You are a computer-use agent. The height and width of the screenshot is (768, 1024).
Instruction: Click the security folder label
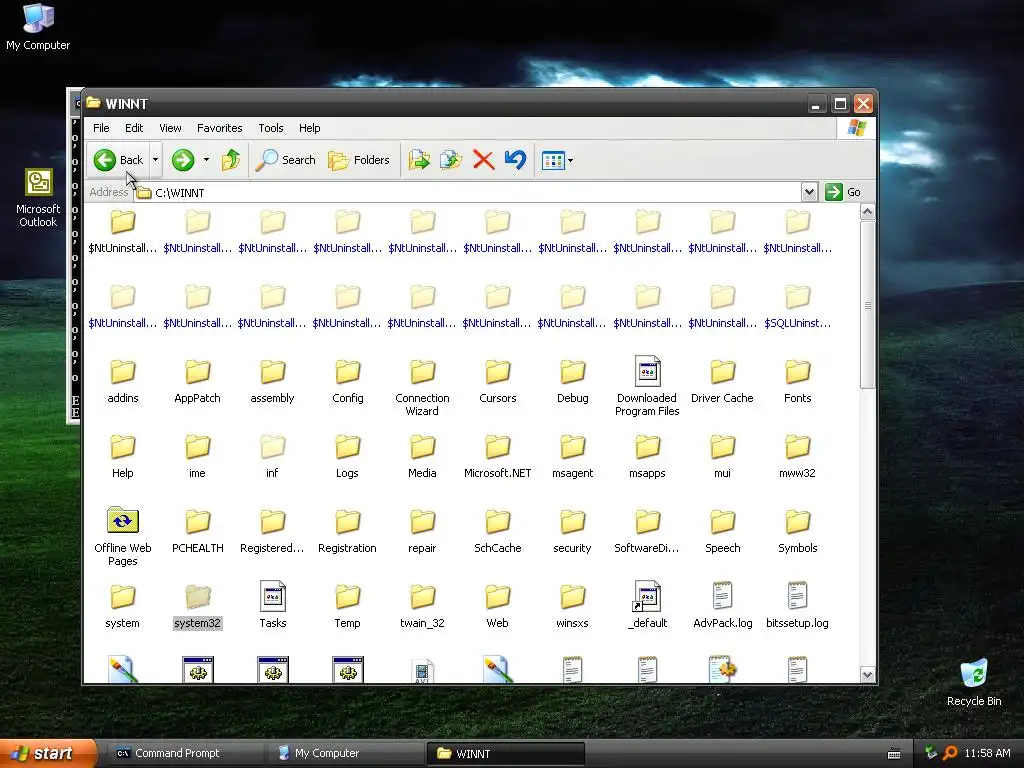coord(572,549)
